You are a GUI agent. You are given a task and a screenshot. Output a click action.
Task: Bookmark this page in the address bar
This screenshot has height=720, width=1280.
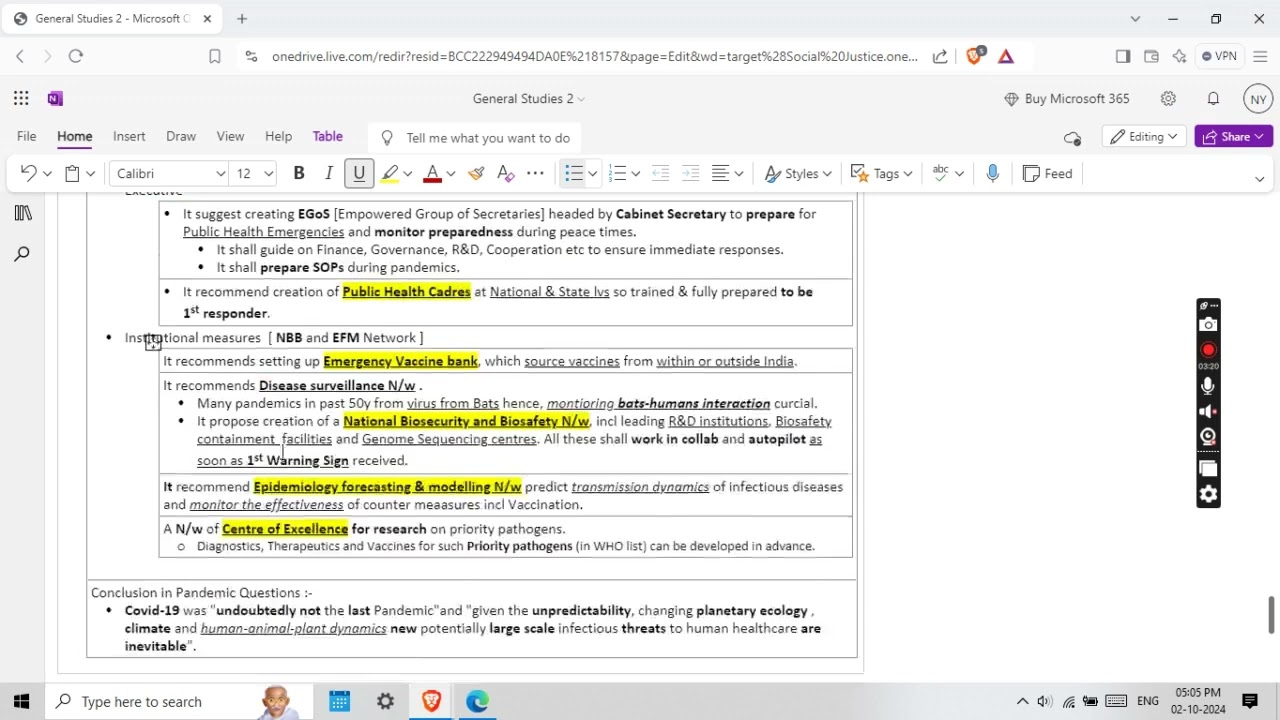(x=214, y=57)
